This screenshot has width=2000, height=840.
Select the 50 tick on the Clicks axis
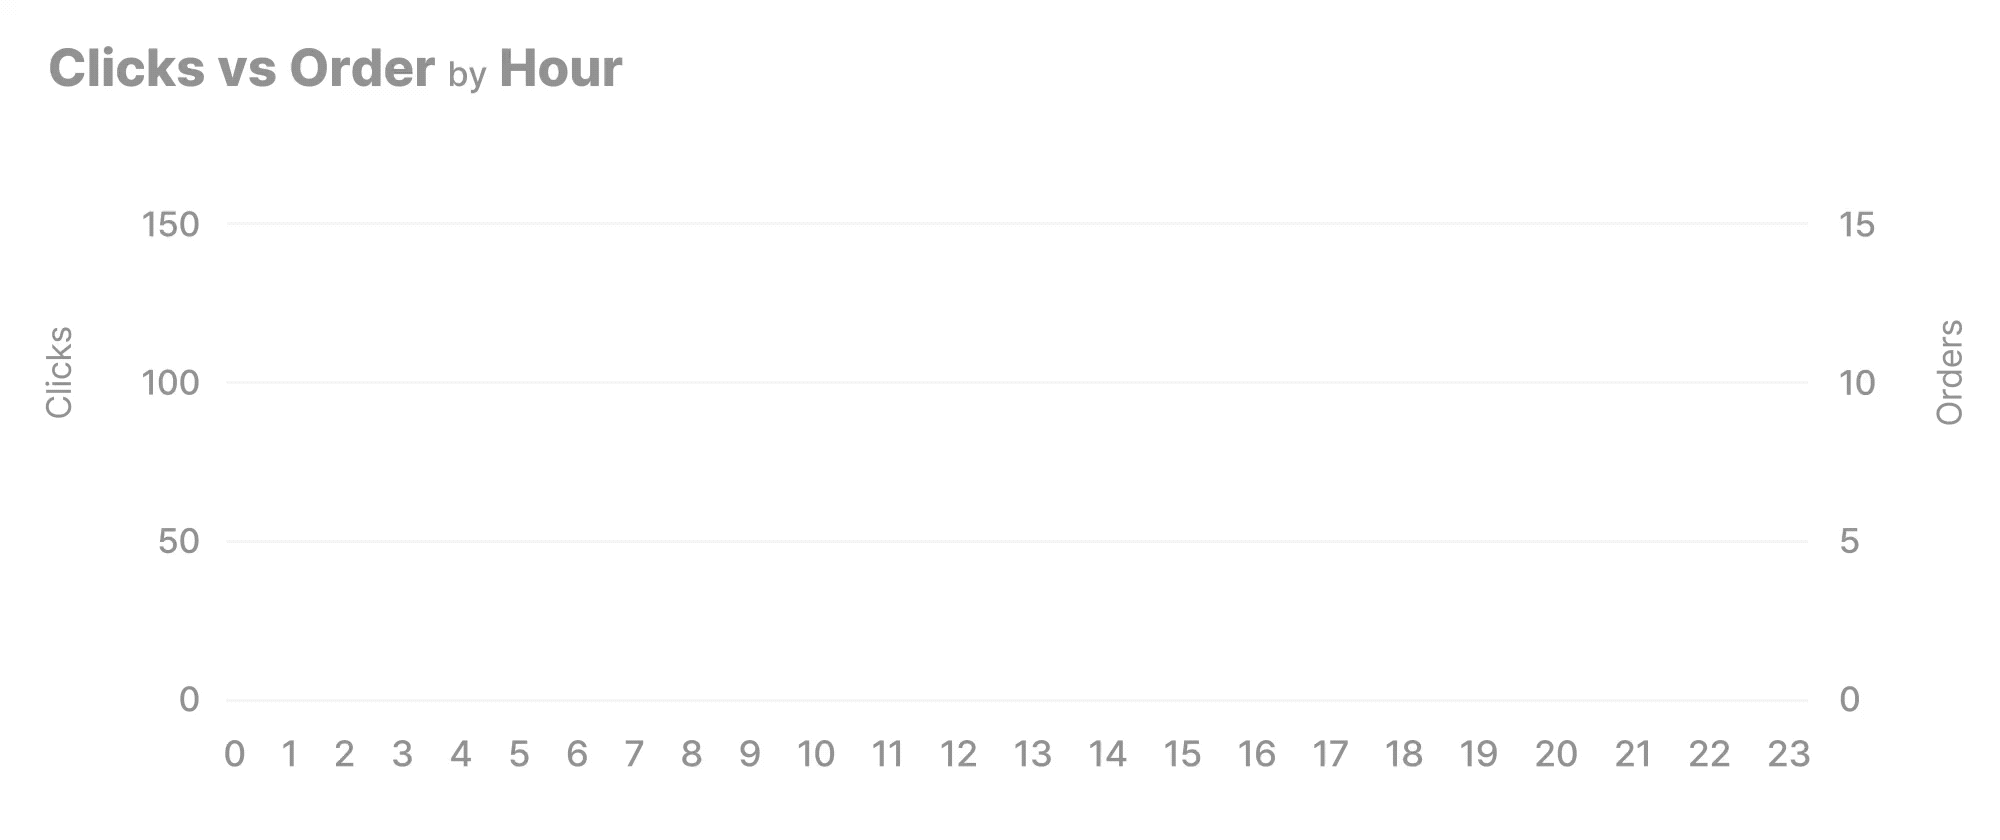pyautogui.click(x=179, y=542)
